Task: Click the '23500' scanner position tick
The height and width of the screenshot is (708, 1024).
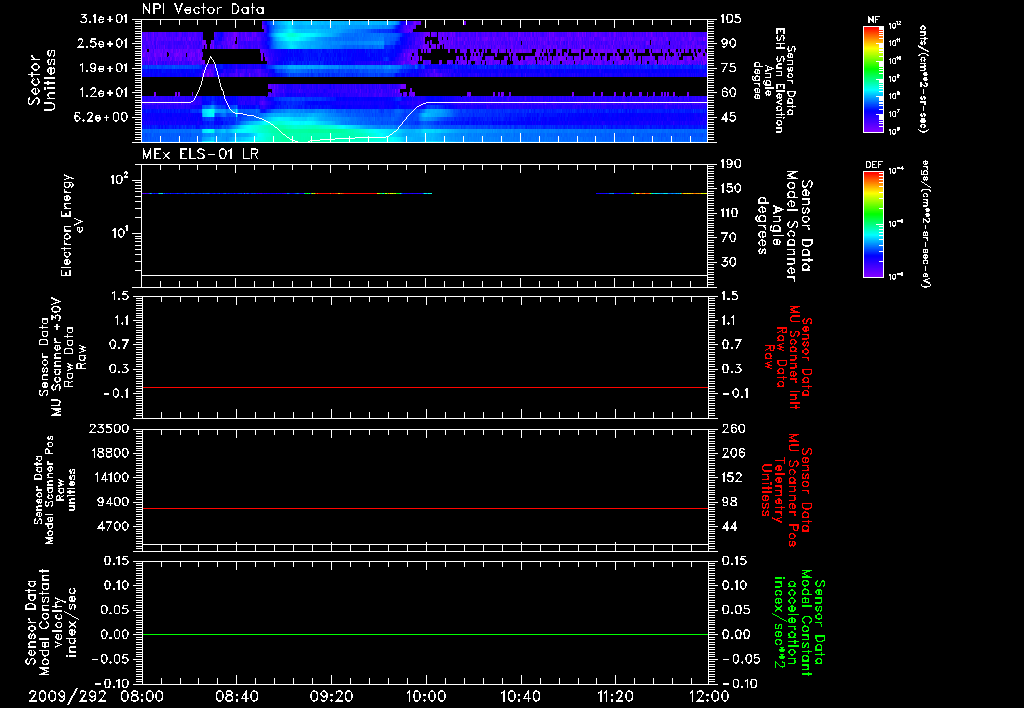Action: pos(108,428)
